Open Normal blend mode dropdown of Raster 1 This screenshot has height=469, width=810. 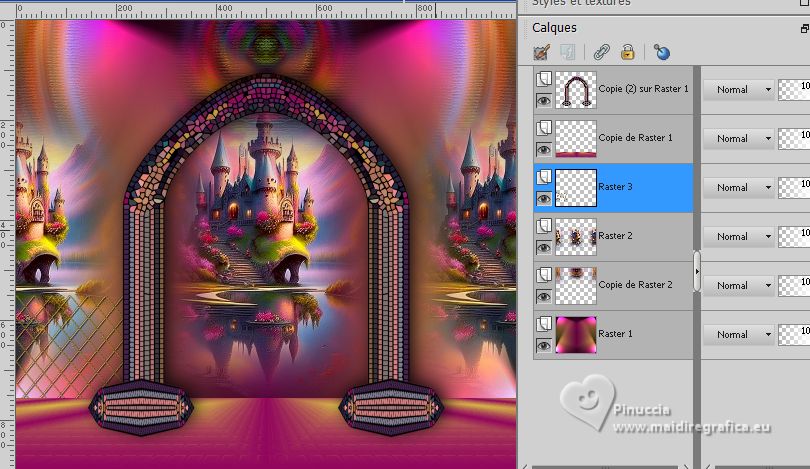(x=739, y=335)
